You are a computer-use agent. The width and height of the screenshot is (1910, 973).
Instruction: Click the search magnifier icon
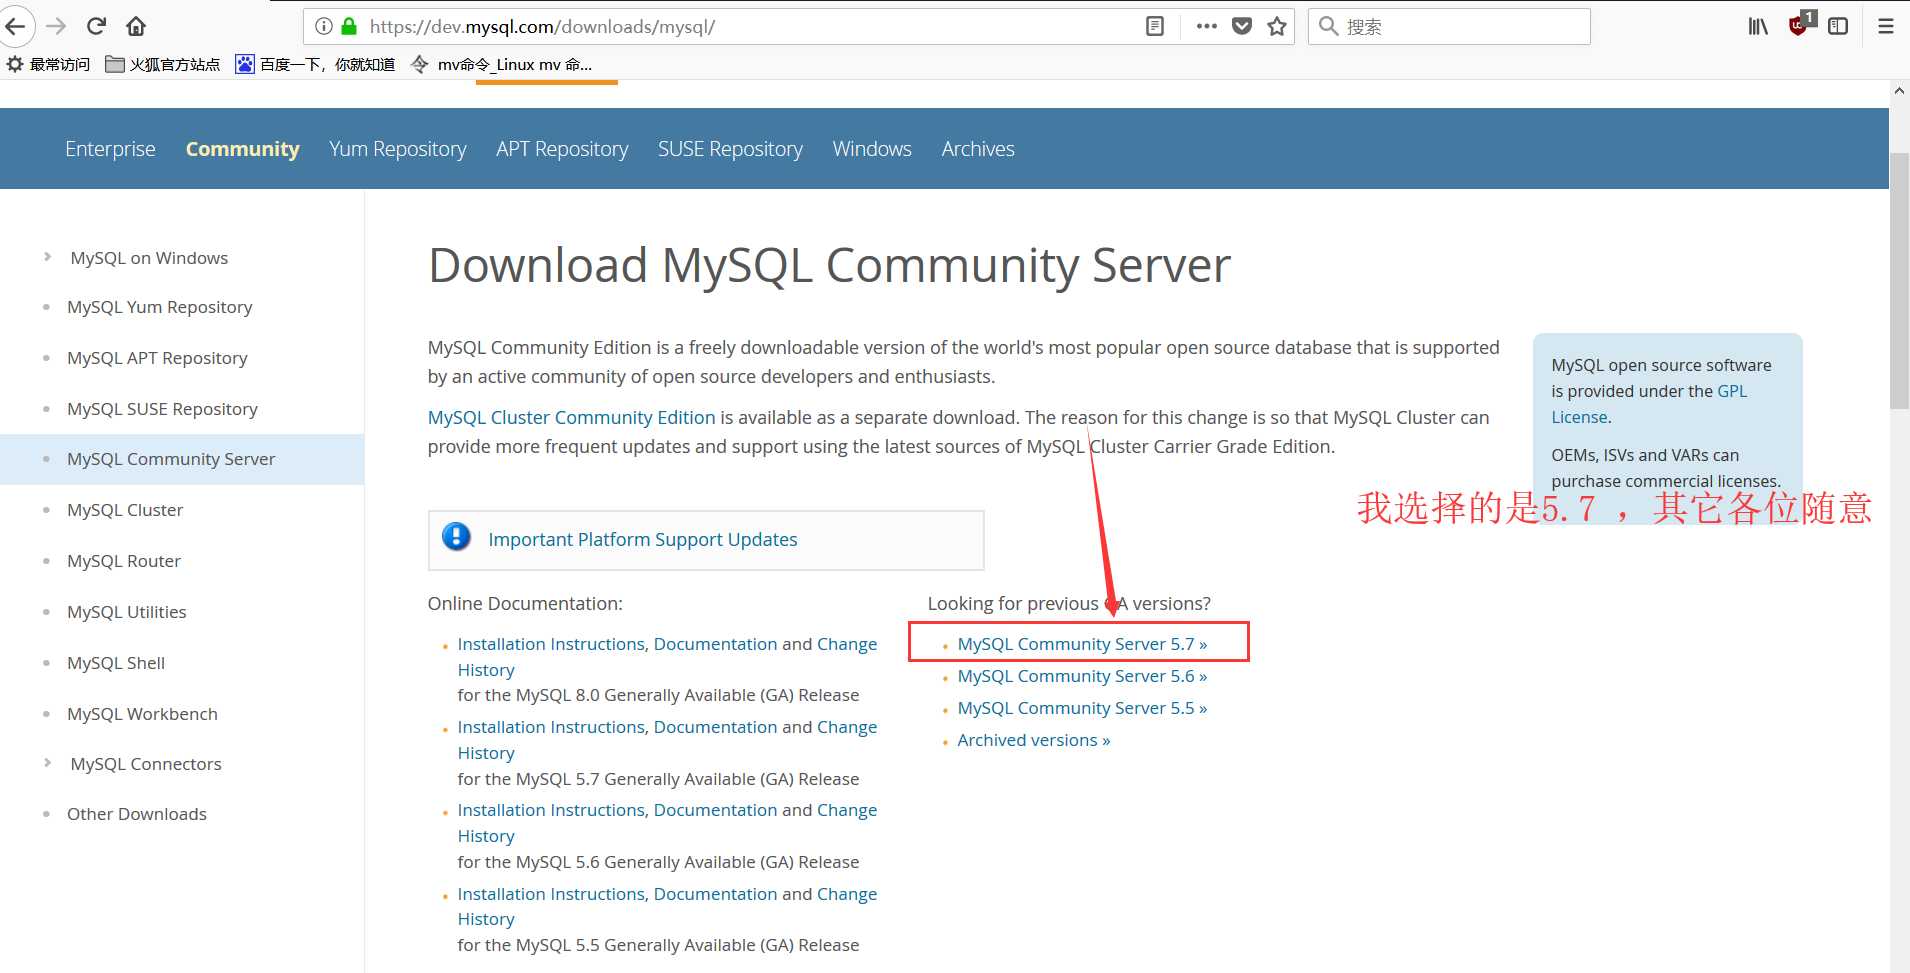pyautogui.click(x=1328, y=26)
